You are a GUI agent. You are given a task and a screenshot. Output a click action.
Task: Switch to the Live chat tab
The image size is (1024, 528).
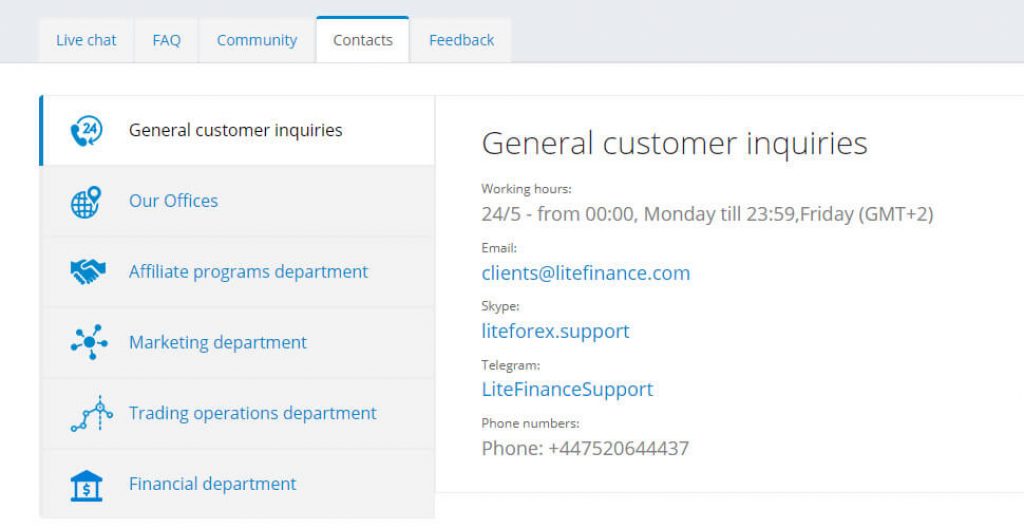click(x=86, y=40)
